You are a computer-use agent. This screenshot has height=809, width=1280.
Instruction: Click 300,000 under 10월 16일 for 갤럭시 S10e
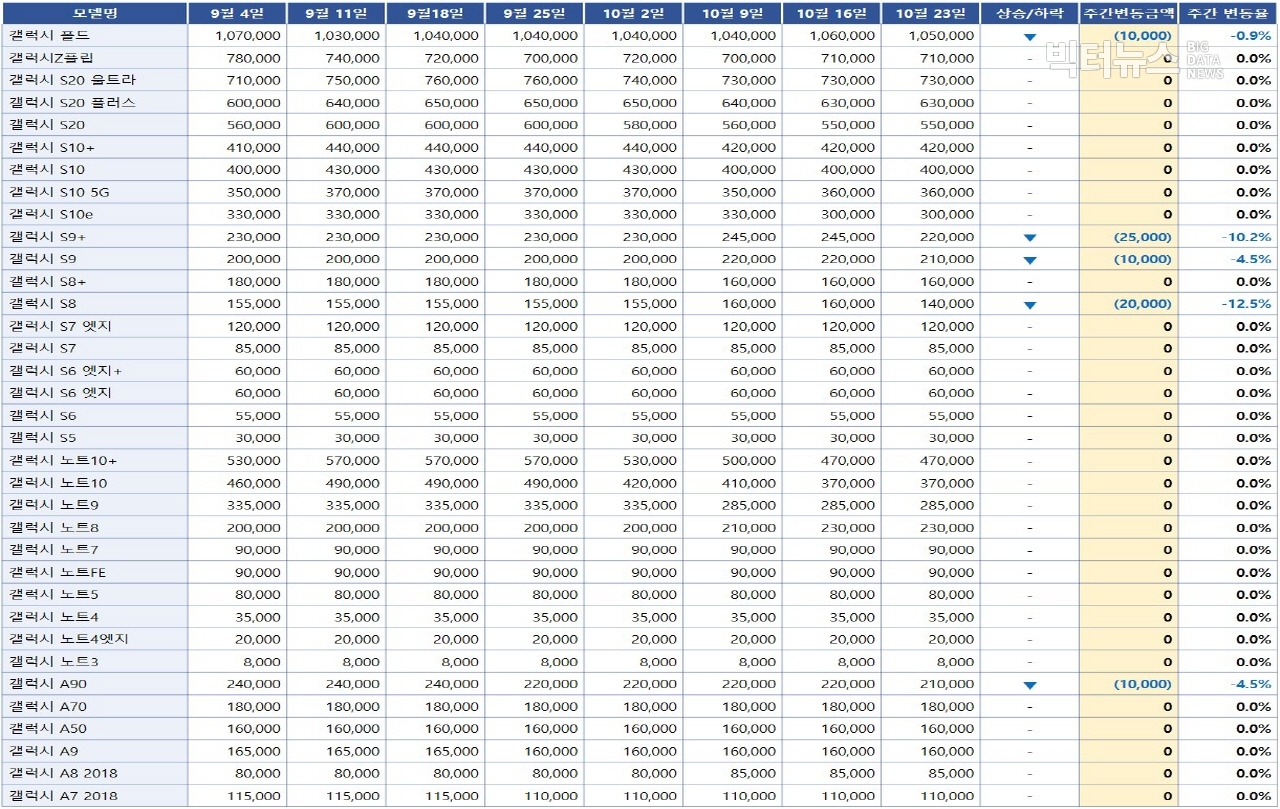click(x=848, y=215)
